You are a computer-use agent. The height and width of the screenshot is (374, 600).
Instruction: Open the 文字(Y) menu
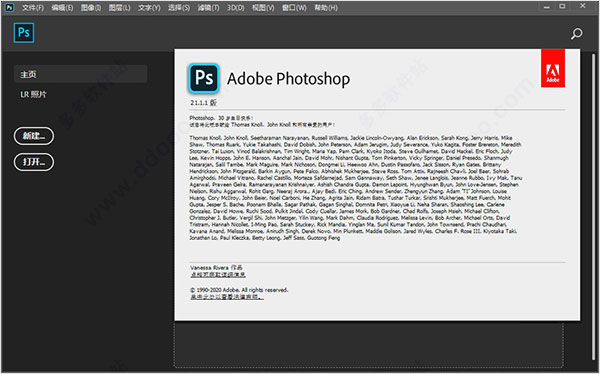(149, 8)
